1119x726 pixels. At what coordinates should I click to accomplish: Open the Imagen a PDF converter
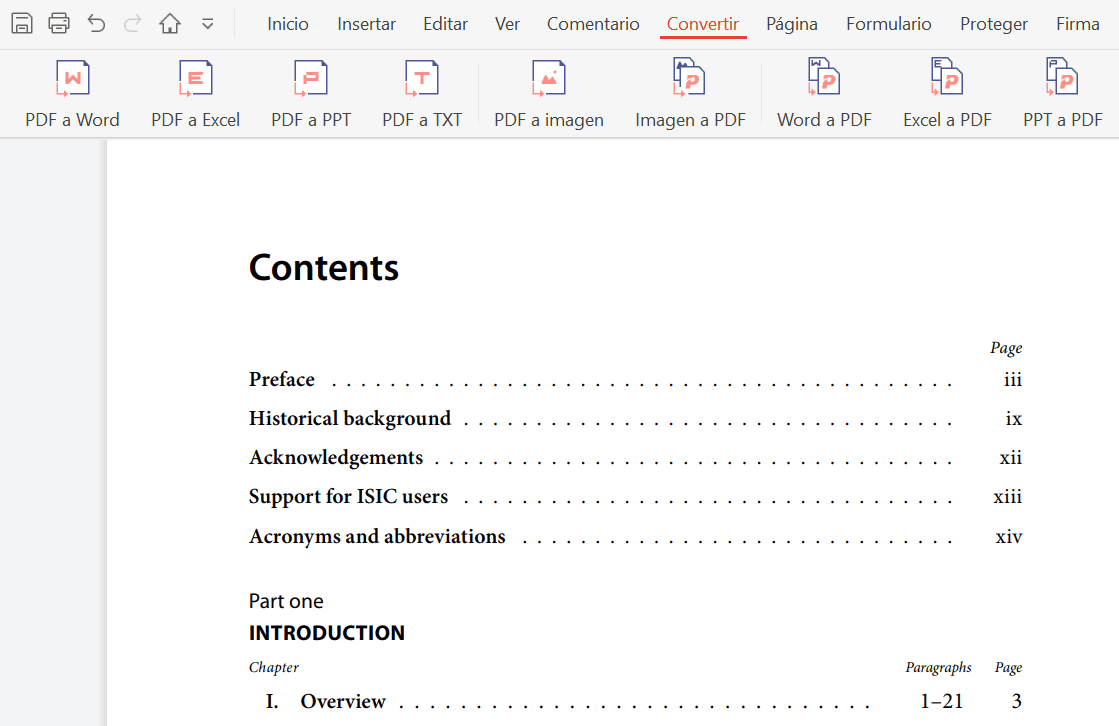pos(690,93)
